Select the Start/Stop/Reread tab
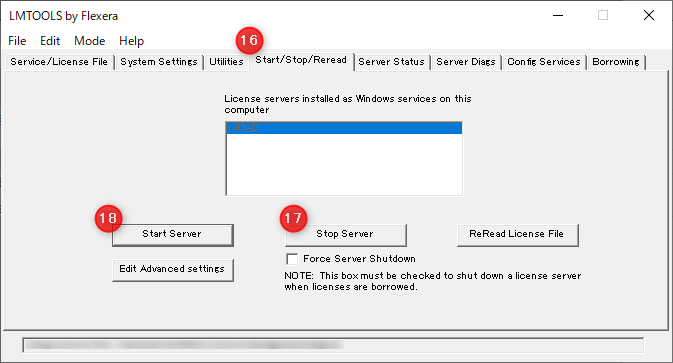The width and height of the screenshot is (673, 363). pos(301,60)
